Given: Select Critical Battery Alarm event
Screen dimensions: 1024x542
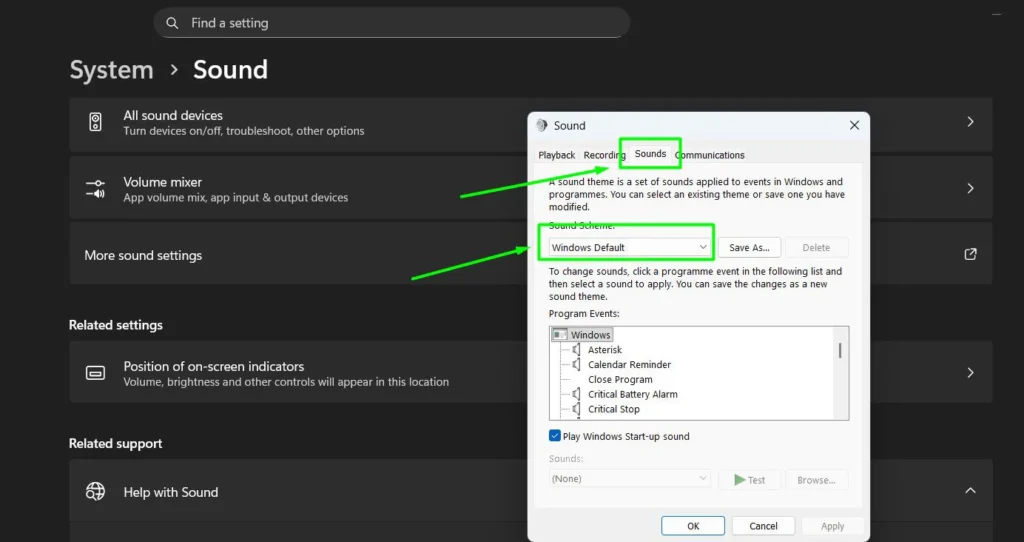Looking at the screenshot, I should (x=633, y=394).
